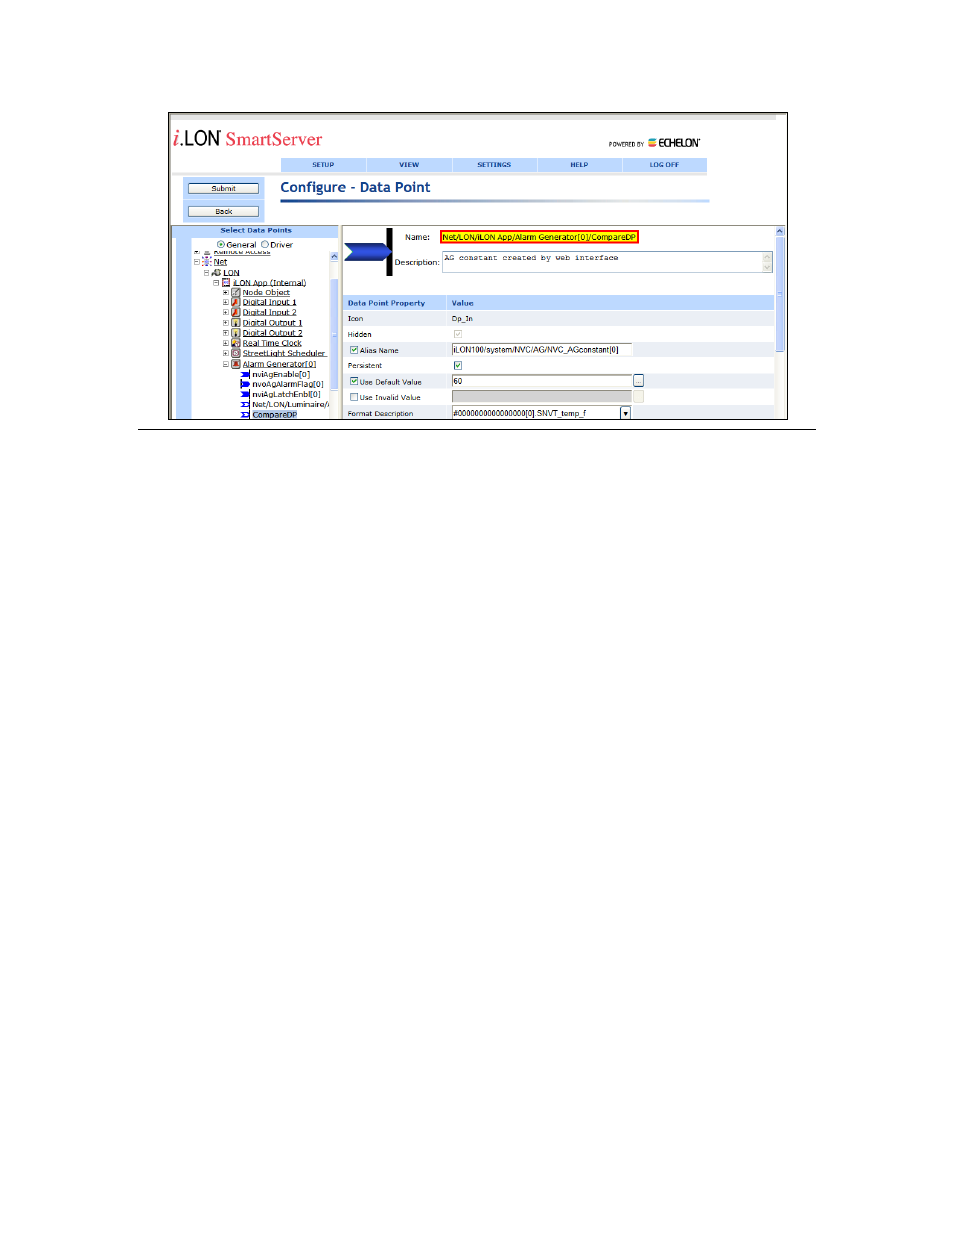Click the Name field with CompareDP path
The height and width of the screenshot is (1235, 954).
(539, 237)
